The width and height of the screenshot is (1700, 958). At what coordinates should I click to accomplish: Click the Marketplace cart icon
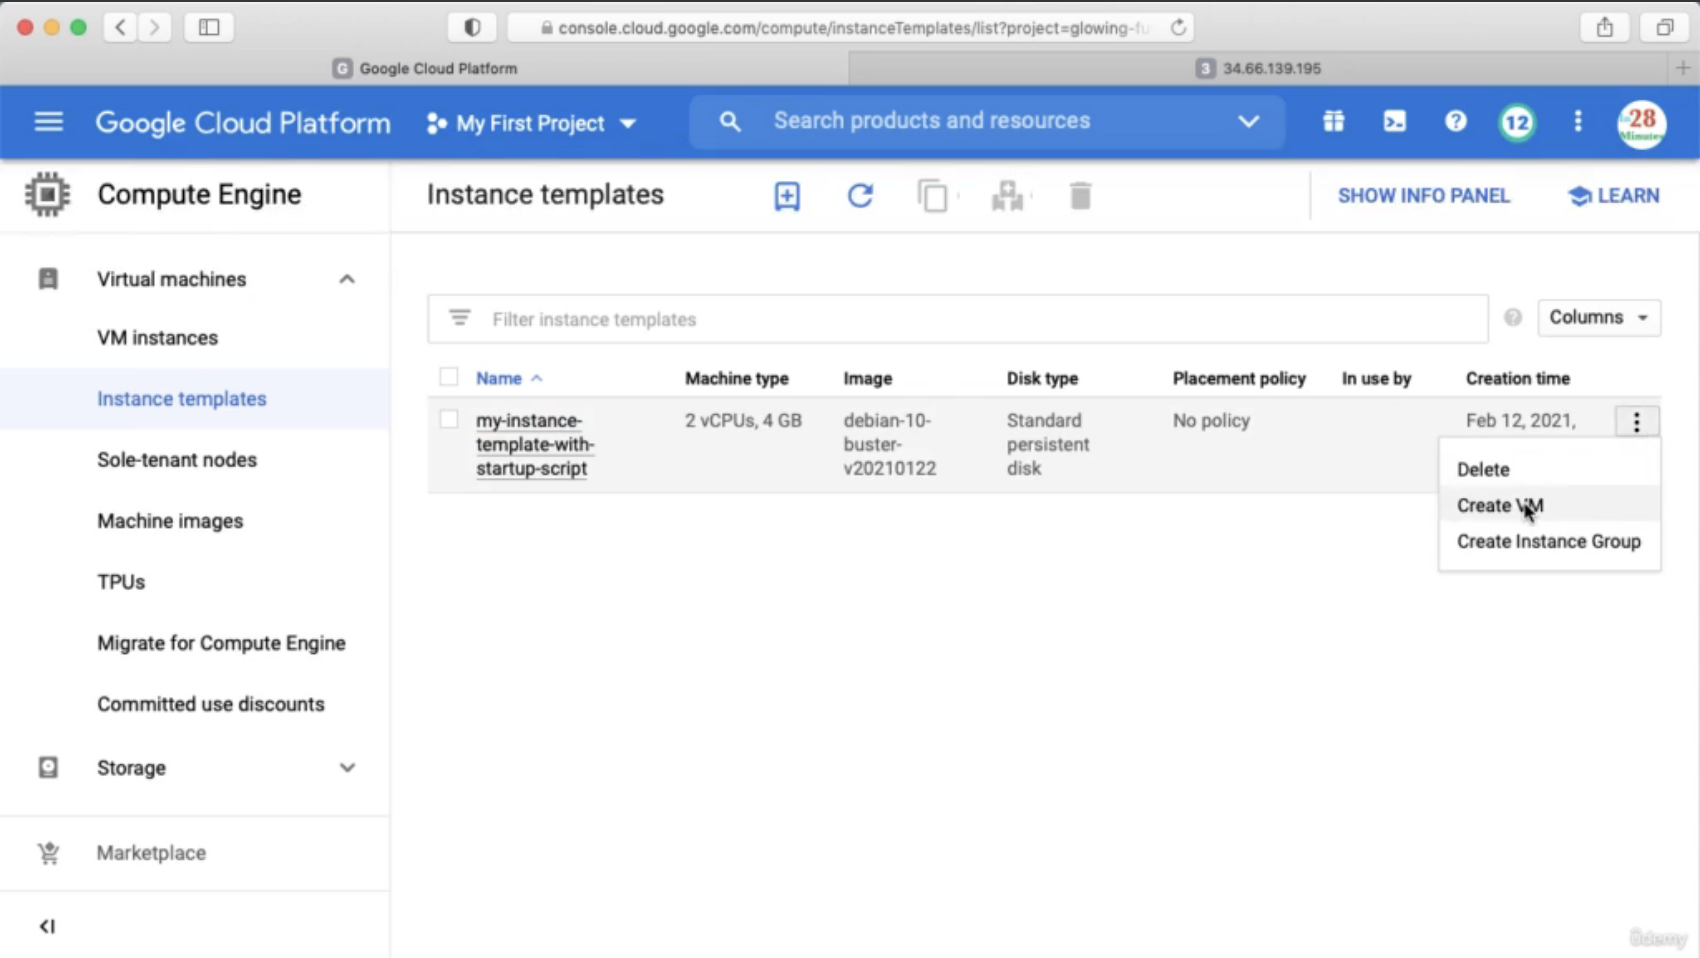(x=48, y=853)
